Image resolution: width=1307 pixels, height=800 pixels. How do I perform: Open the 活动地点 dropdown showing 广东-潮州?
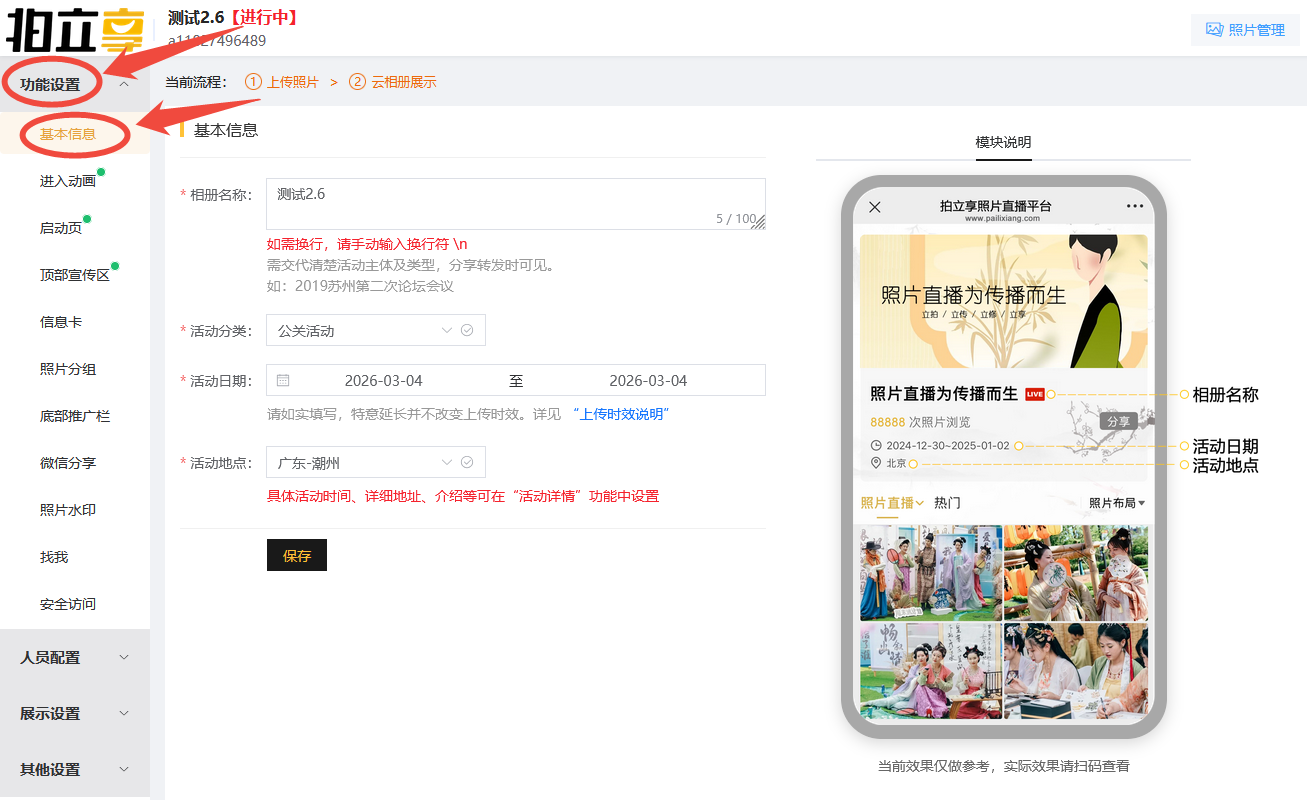point(375,463)
